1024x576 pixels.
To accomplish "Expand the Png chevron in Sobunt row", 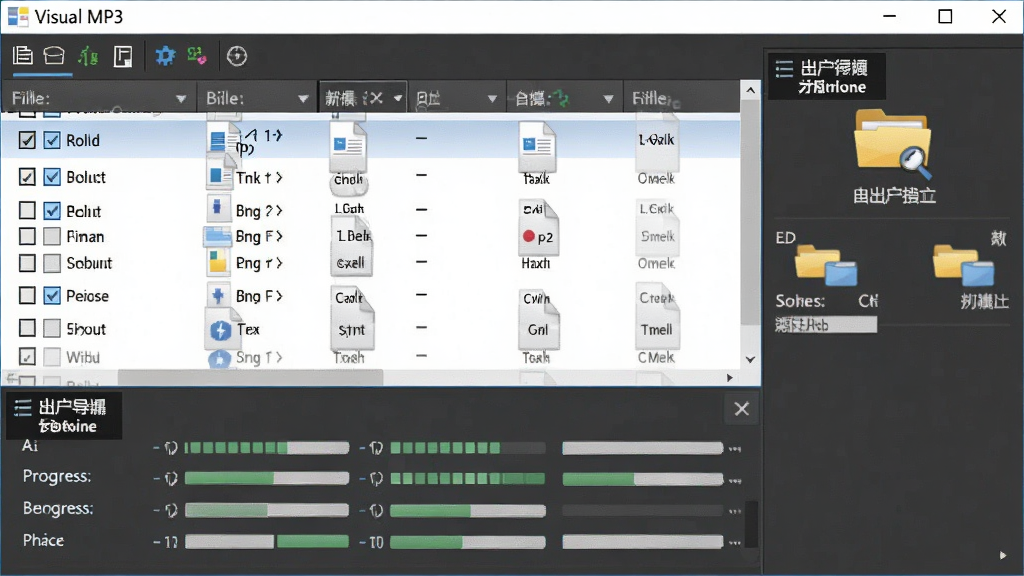I will [x=279, y=263].
